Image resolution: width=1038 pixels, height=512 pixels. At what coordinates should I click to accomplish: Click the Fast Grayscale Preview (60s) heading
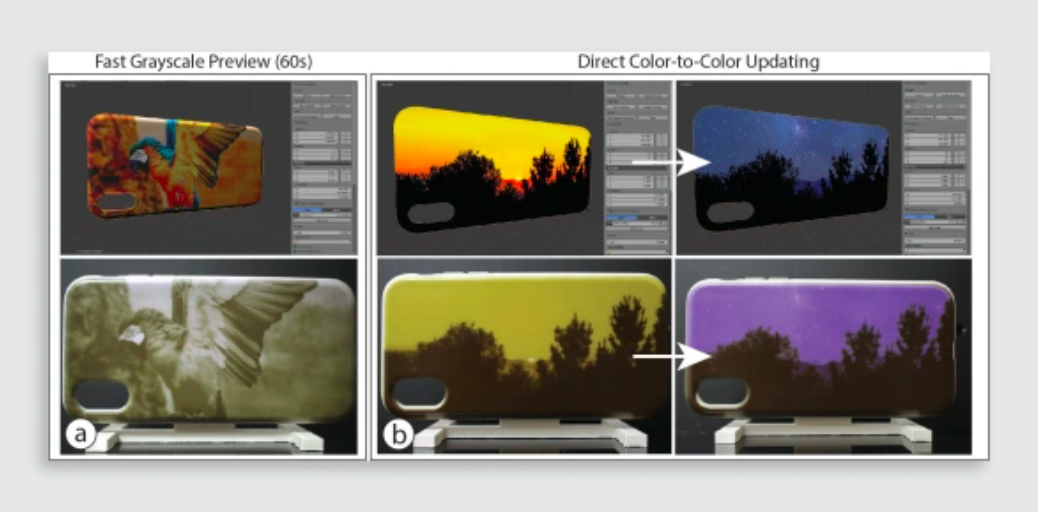(x=203, y=62)
